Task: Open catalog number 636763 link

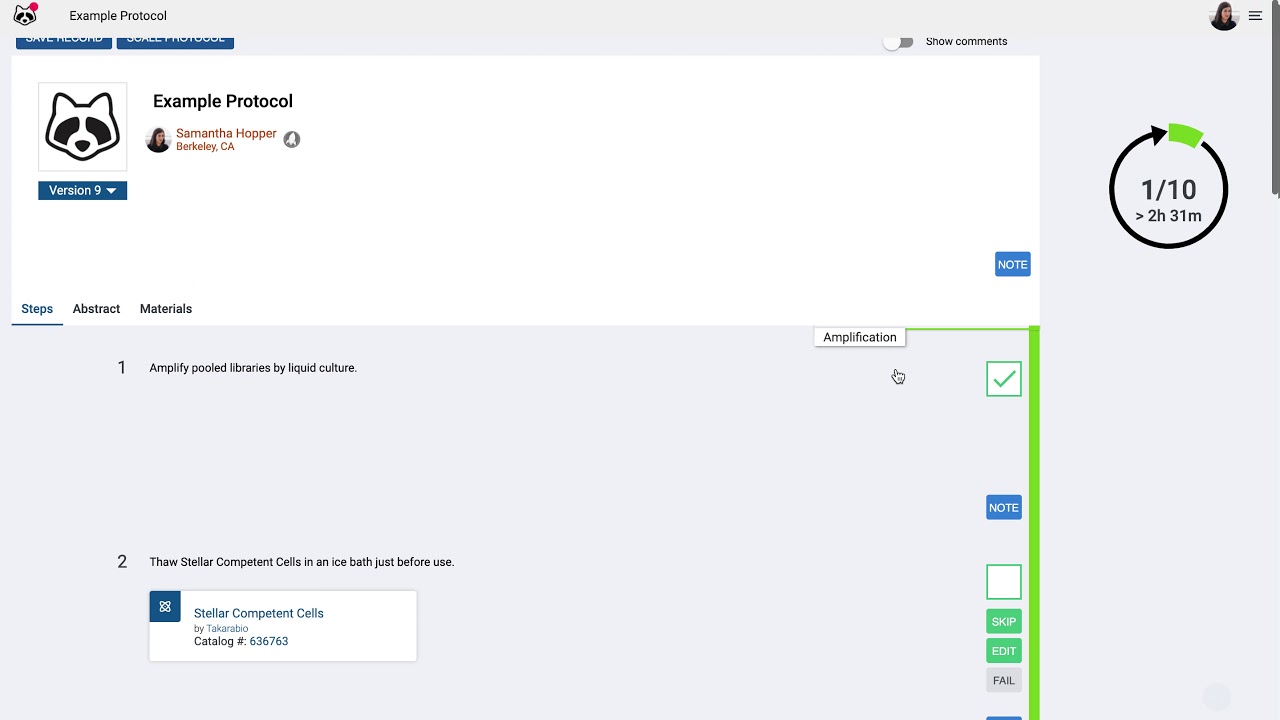Action: click(269, 641)
